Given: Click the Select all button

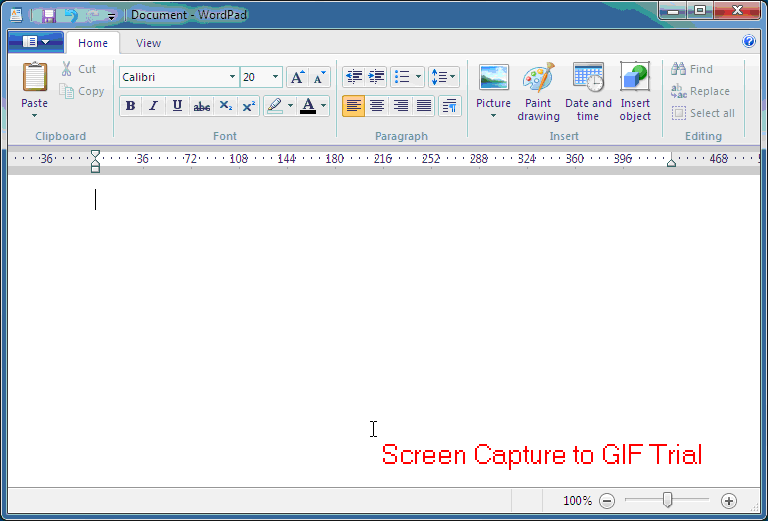Looking at the screenshot, I should point(703,113).
